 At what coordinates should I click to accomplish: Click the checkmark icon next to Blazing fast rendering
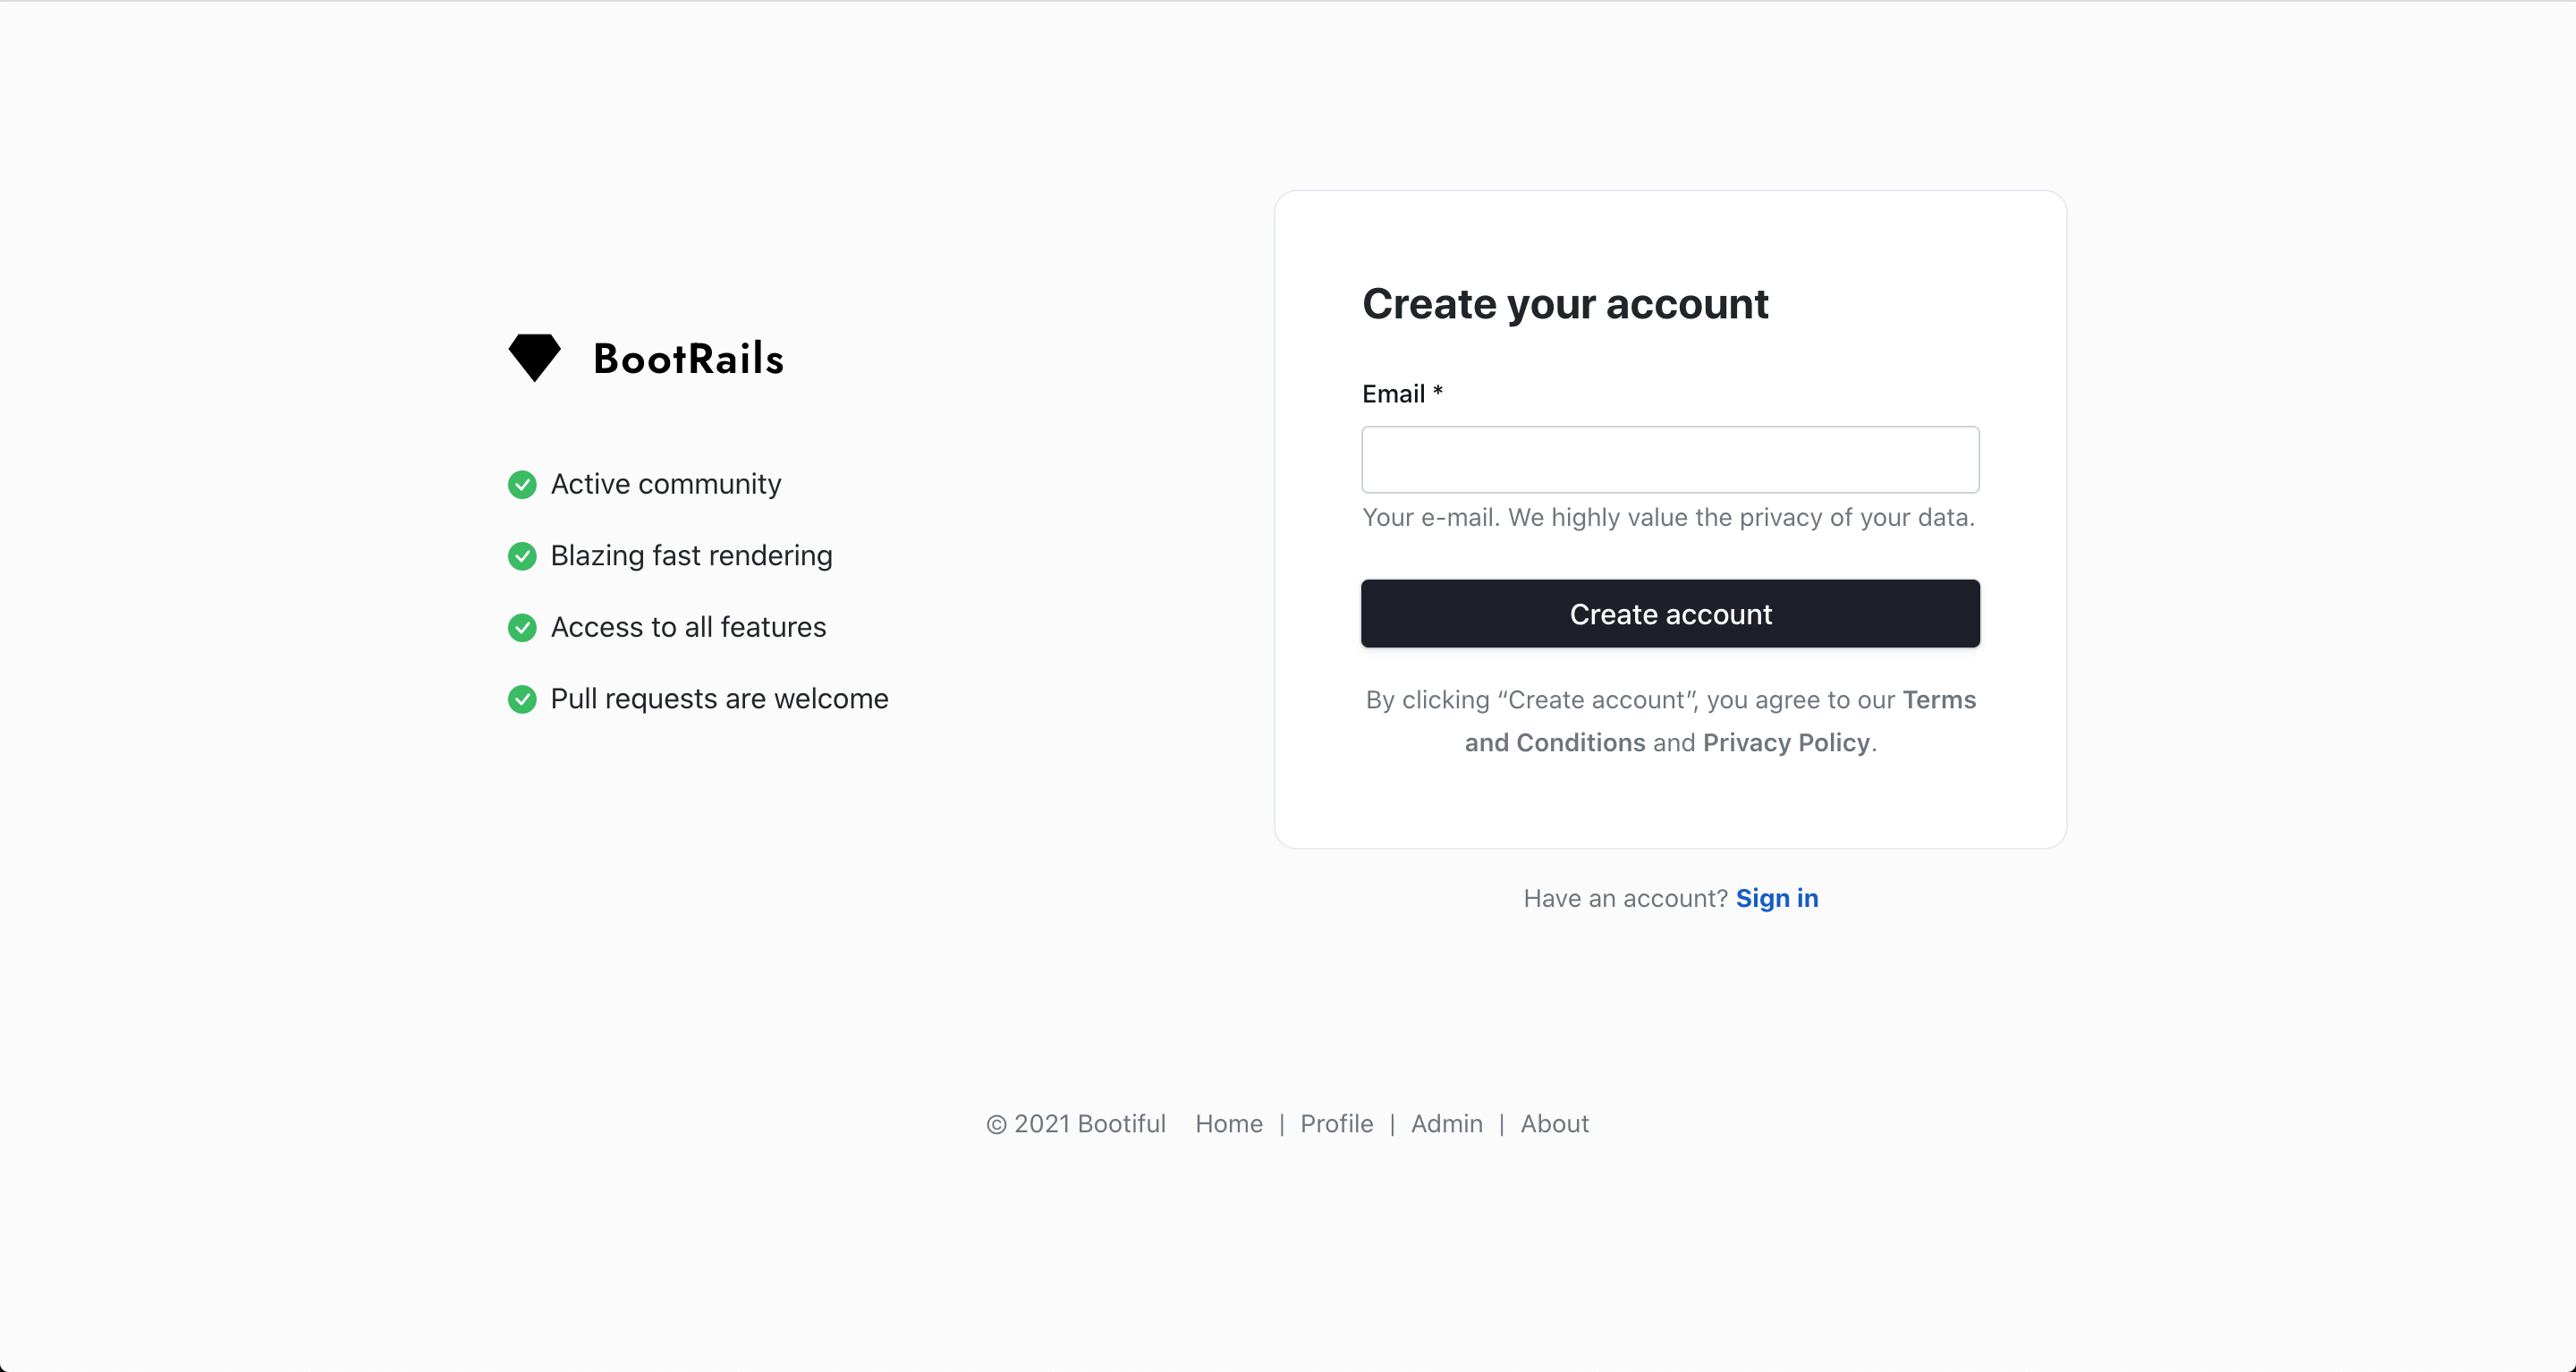point(521,556)
